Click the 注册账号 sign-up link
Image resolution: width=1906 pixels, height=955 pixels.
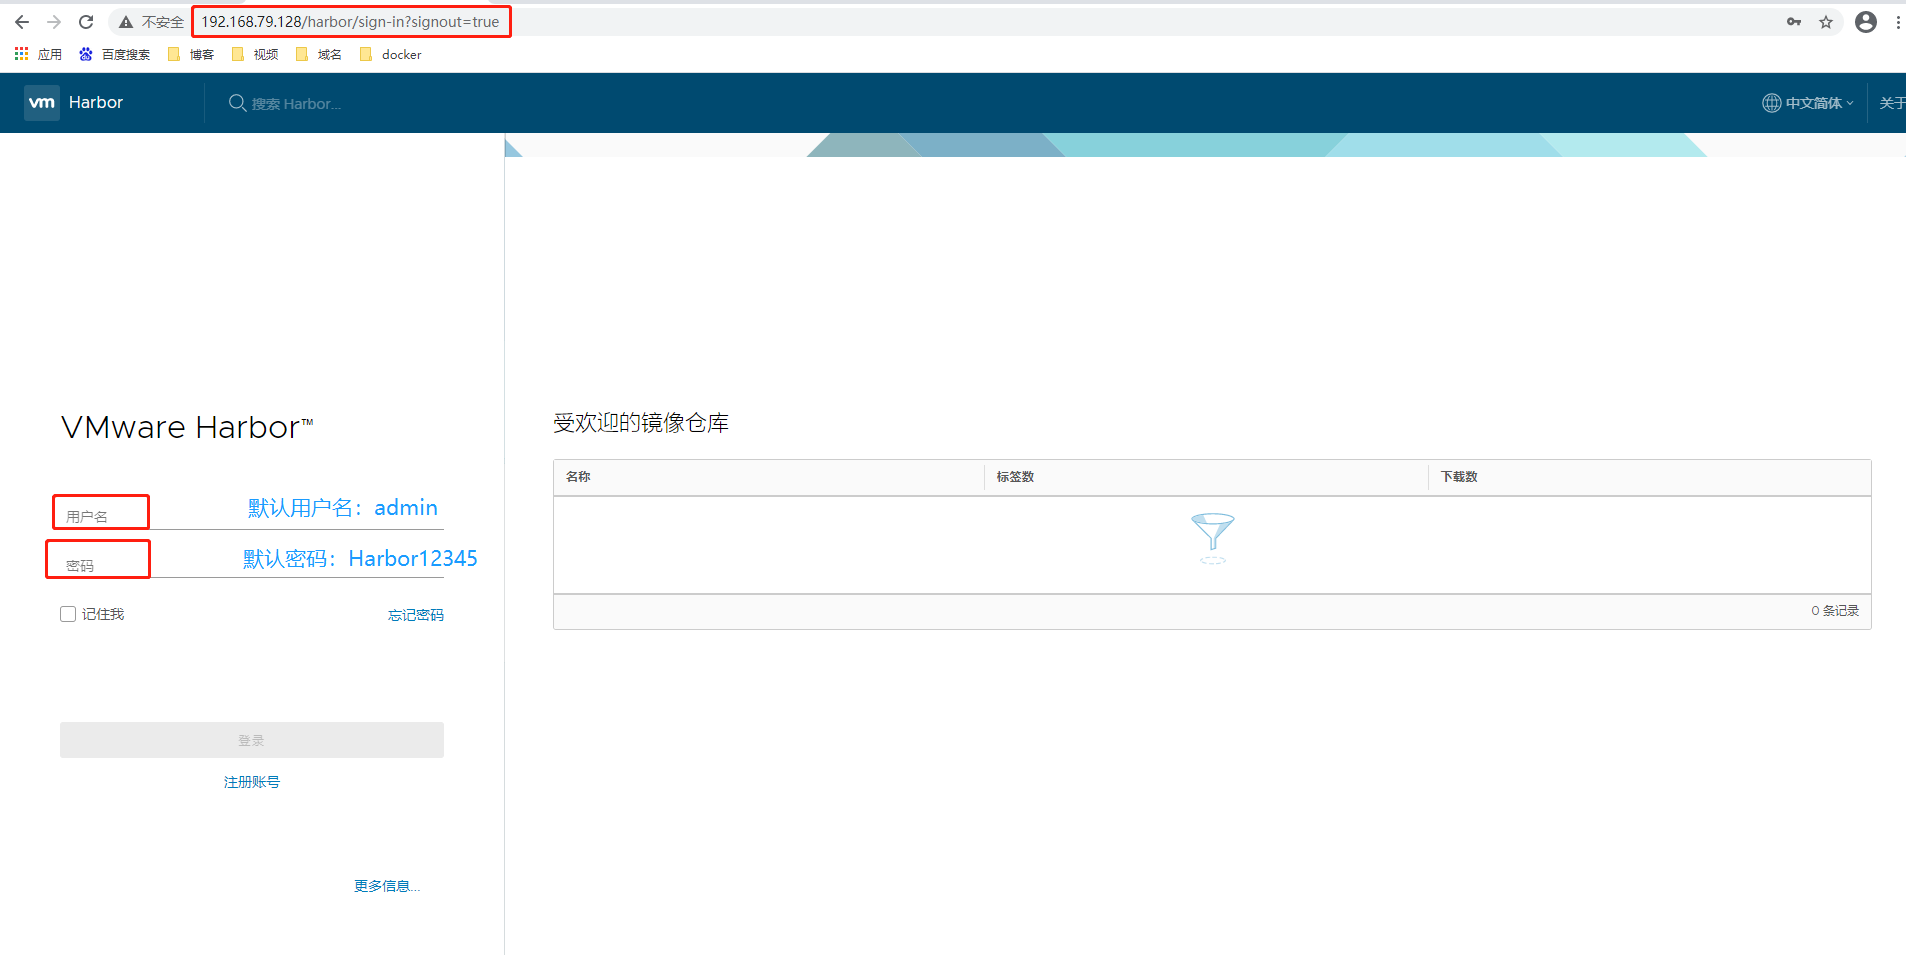[252, 782]
